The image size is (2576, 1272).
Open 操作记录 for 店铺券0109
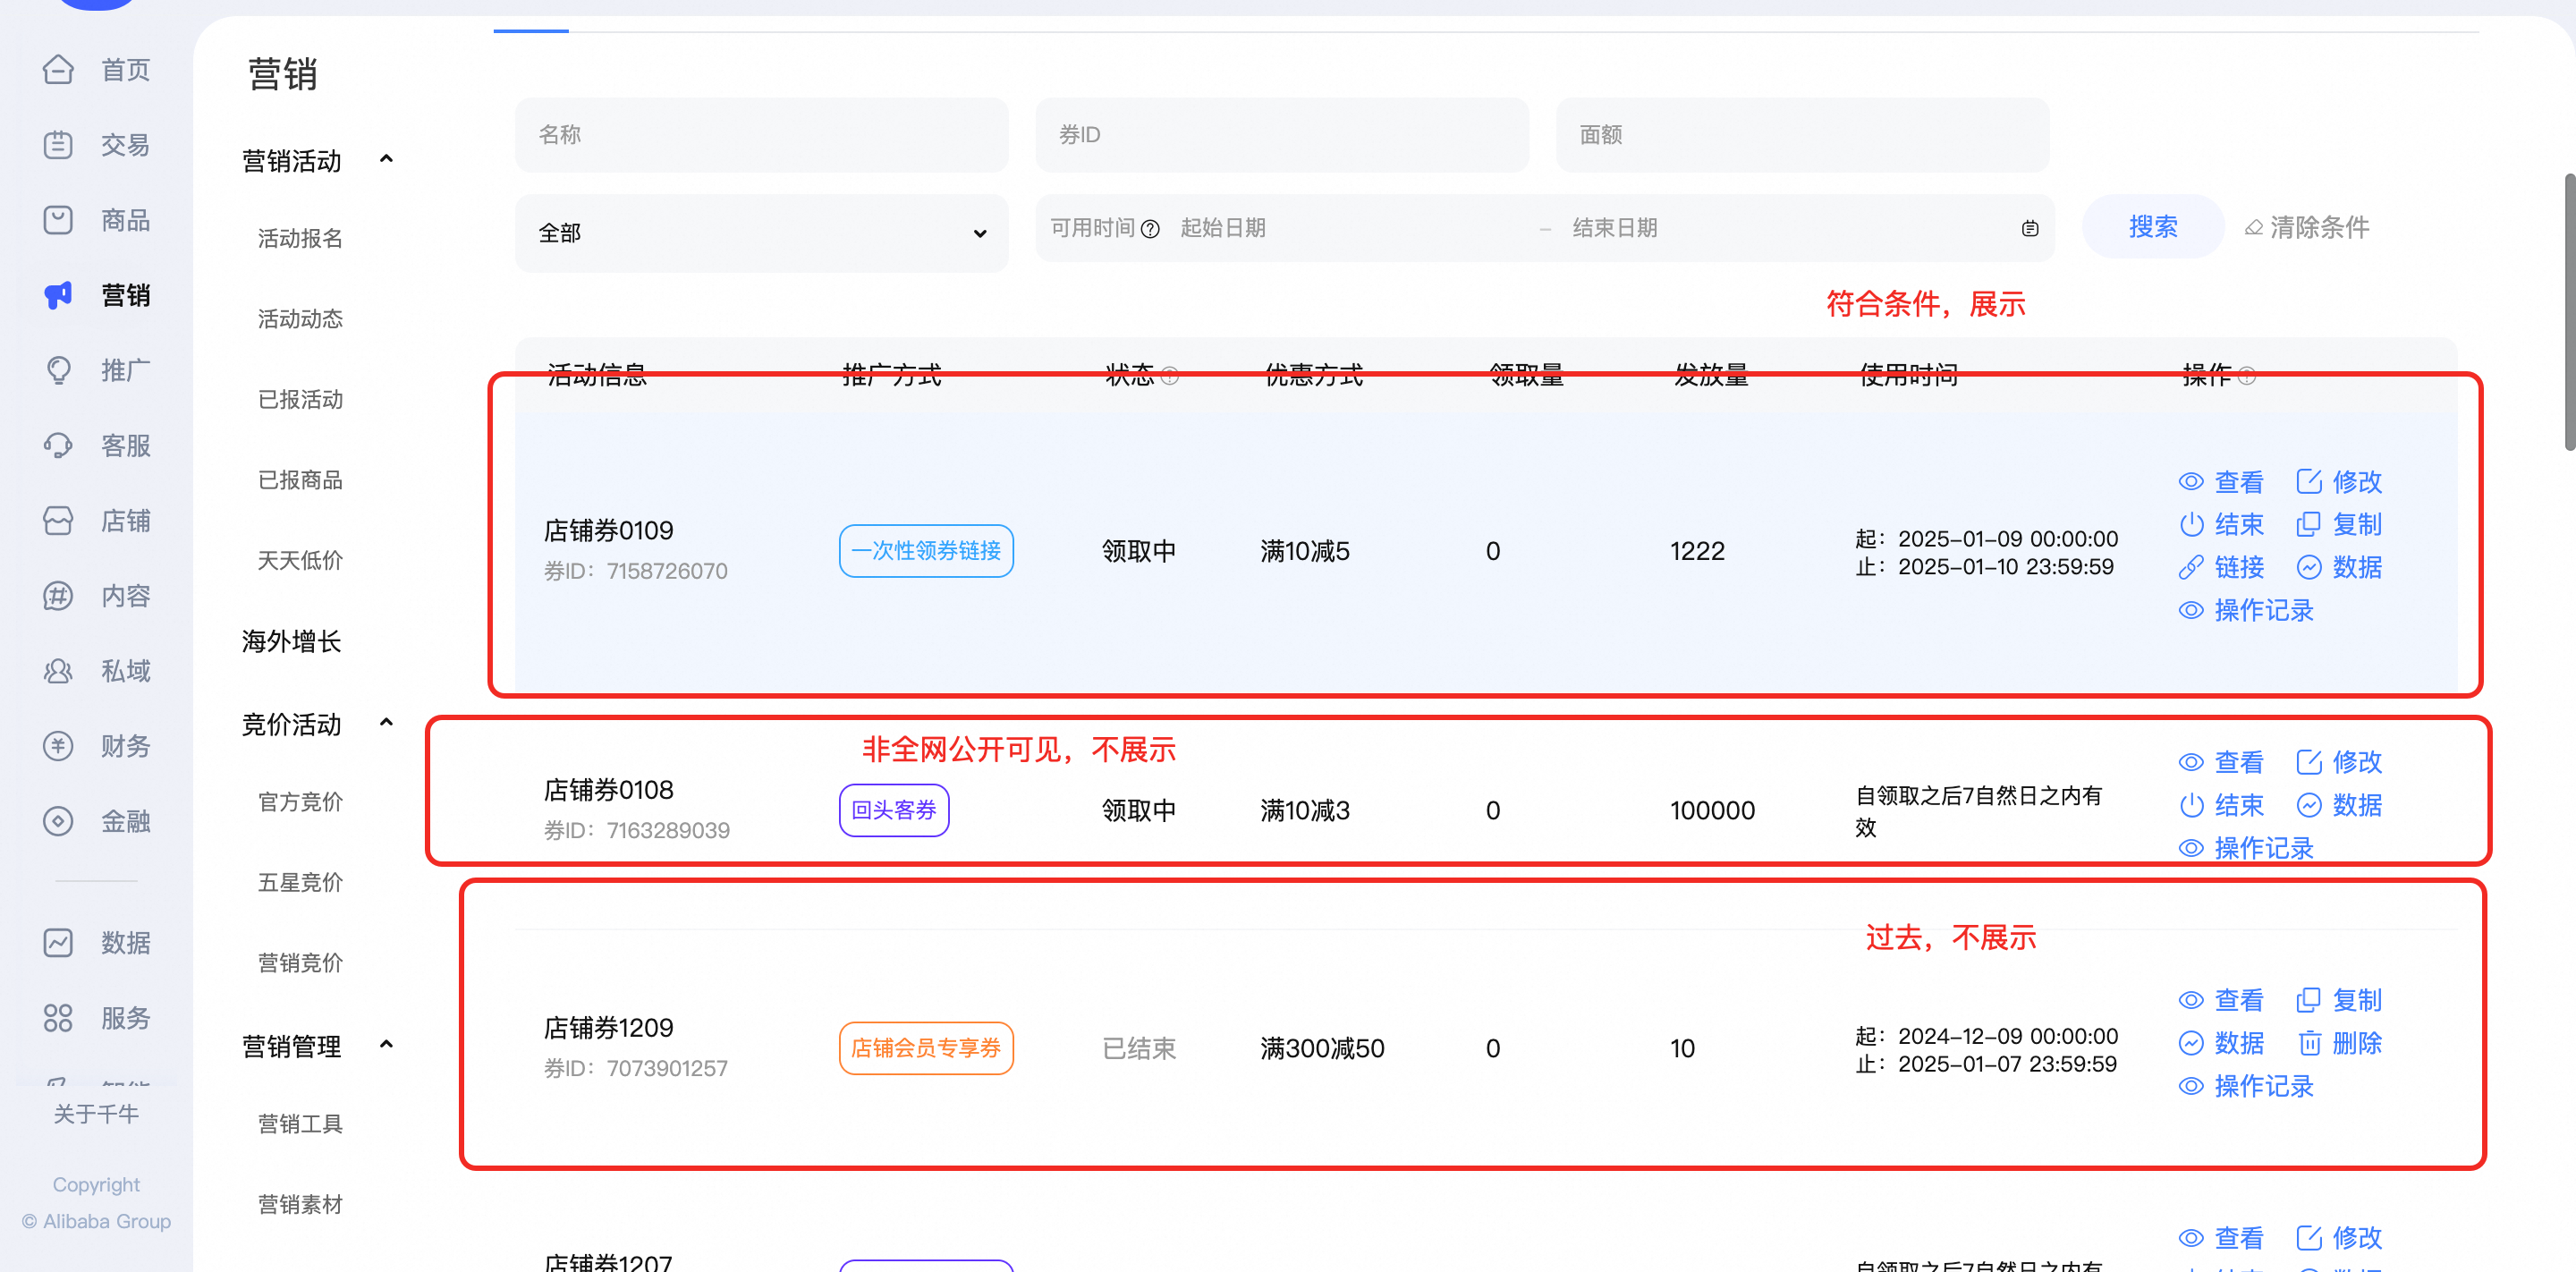(2245, 611)
